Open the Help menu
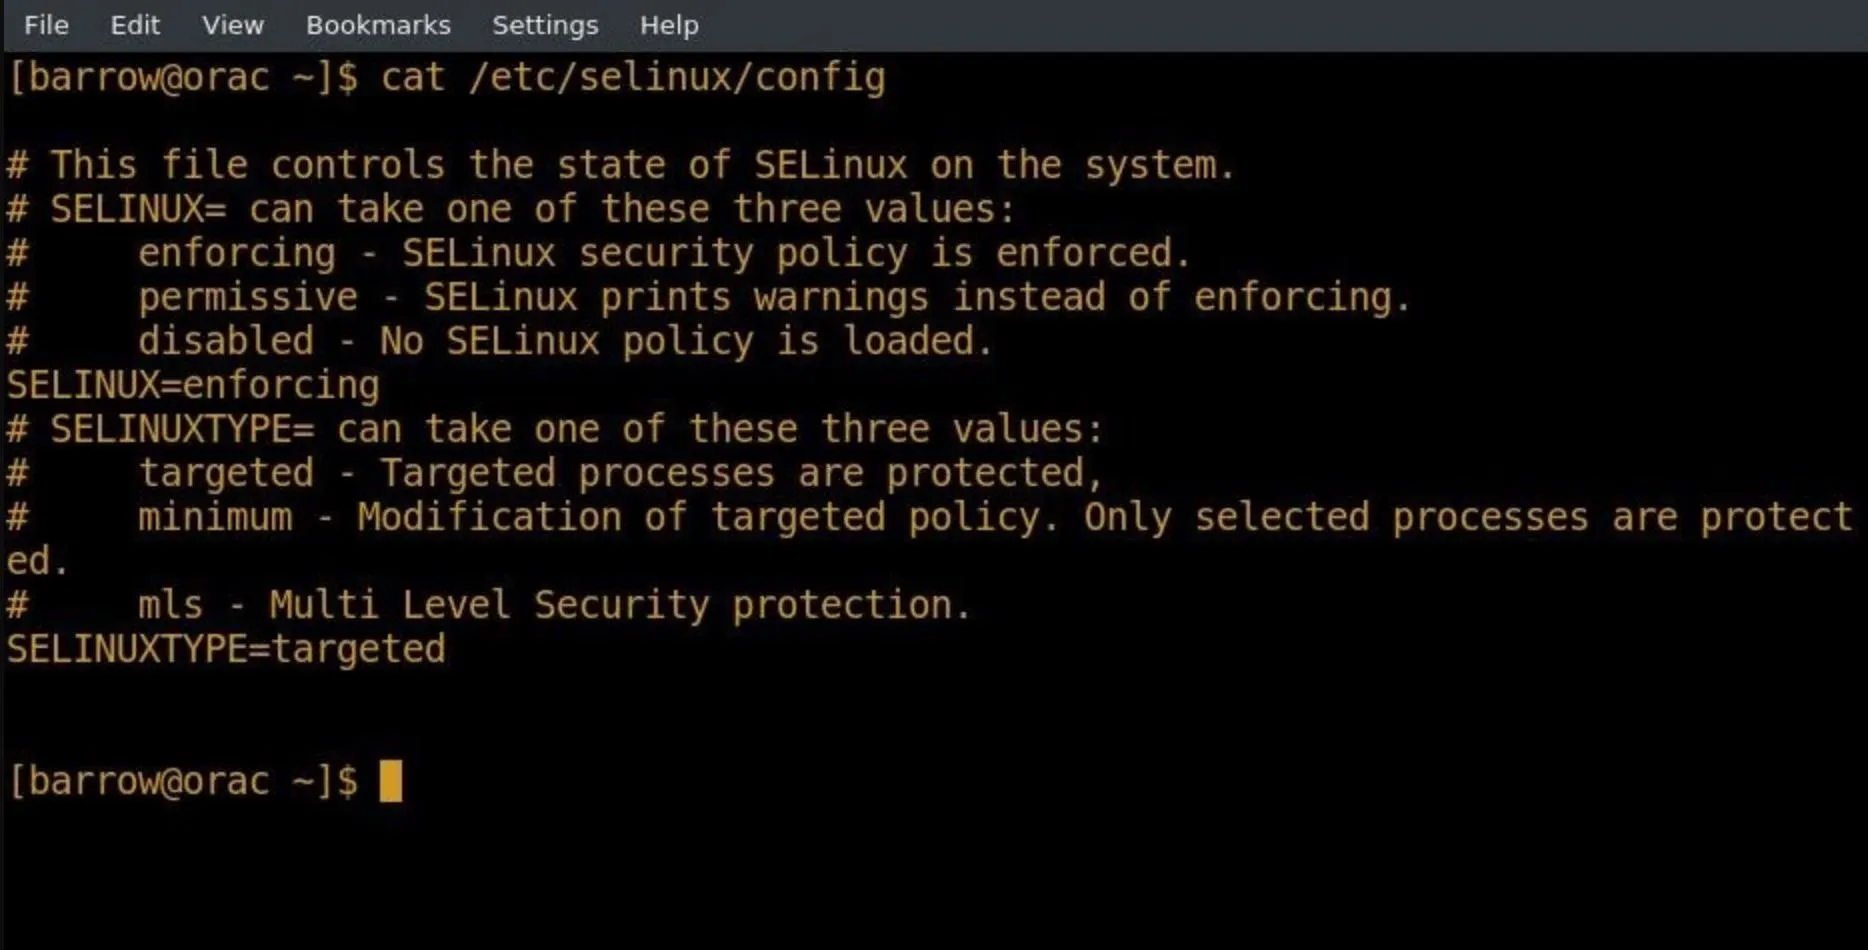The height and width of the screenshot is (950, 1868). pyautogui.click(x=669, y=25)
